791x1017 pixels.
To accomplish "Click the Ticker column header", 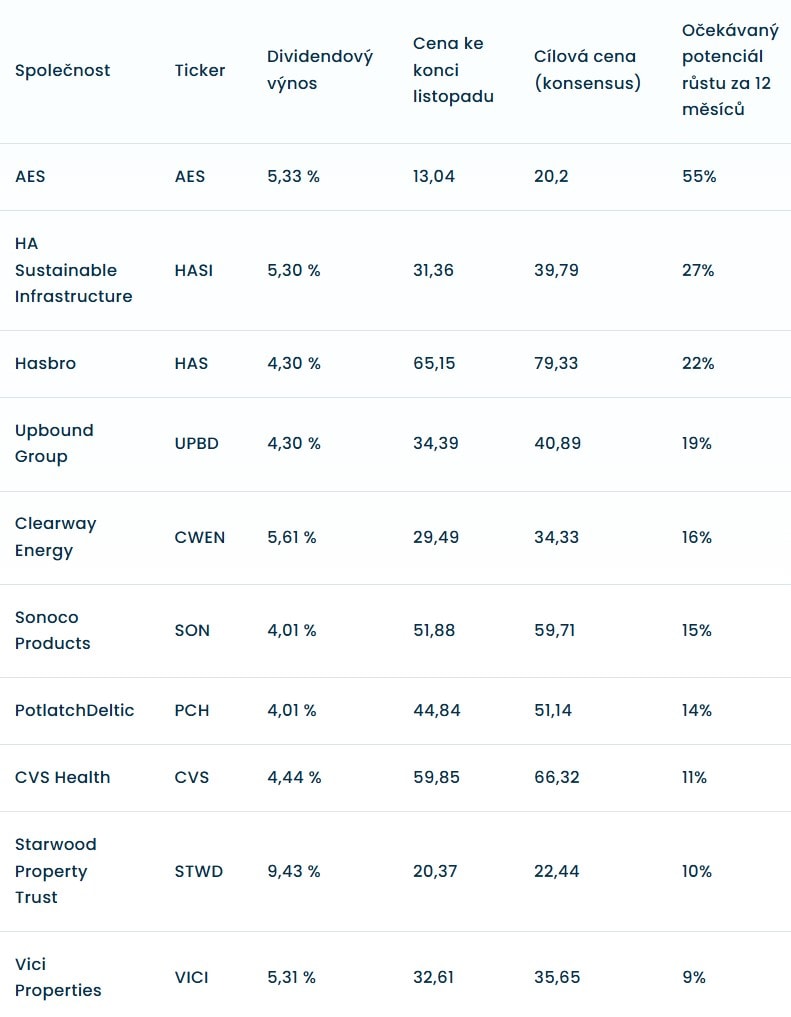I will coord(200,70).
